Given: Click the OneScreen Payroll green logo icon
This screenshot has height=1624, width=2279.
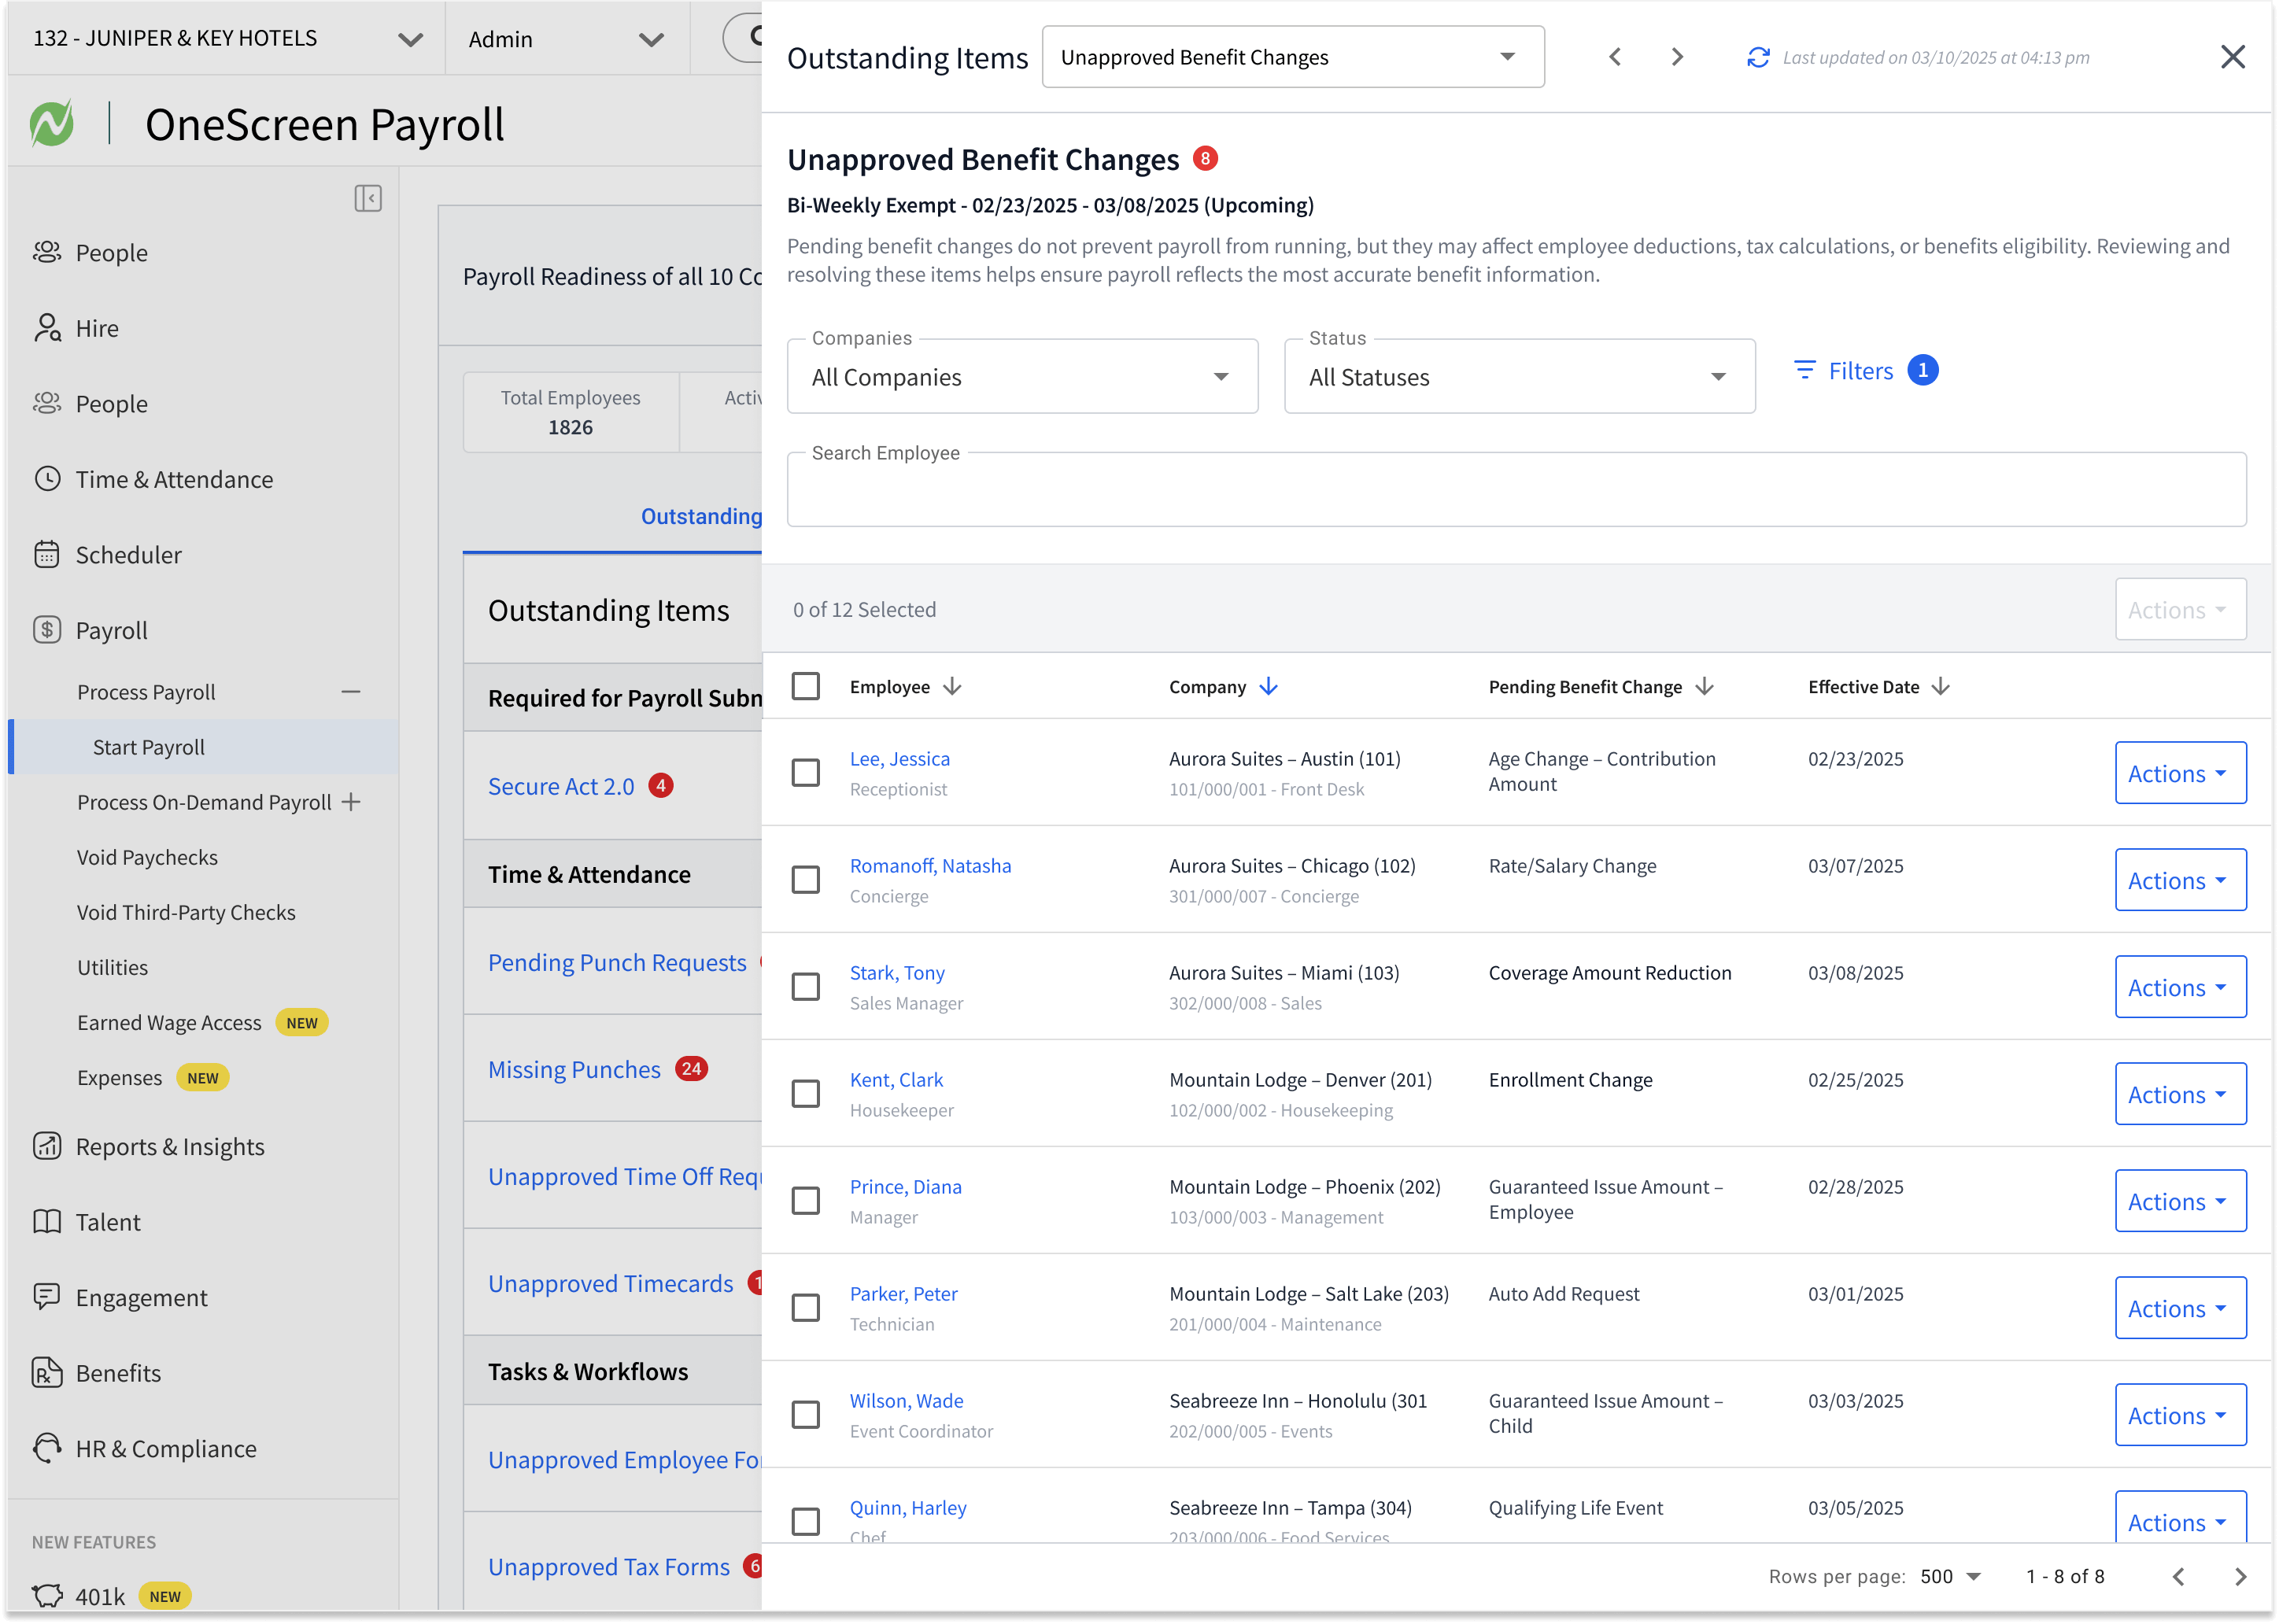Looking at the screenshot, I should tap(51, 124).
